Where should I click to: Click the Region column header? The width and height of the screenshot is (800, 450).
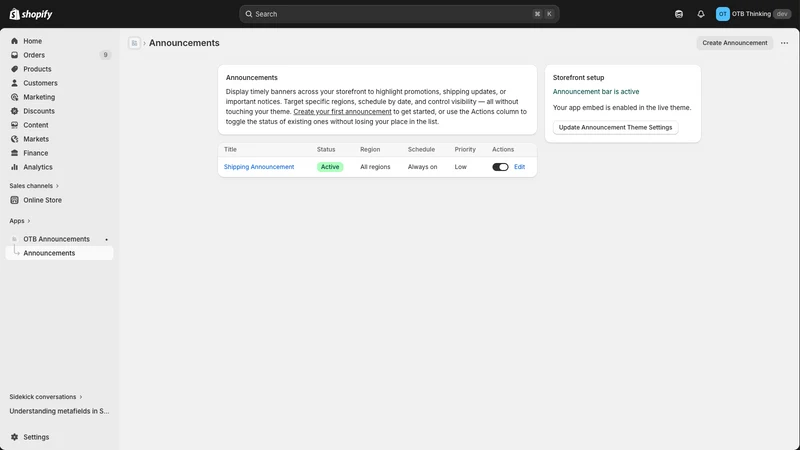click(x=370, y=149)
